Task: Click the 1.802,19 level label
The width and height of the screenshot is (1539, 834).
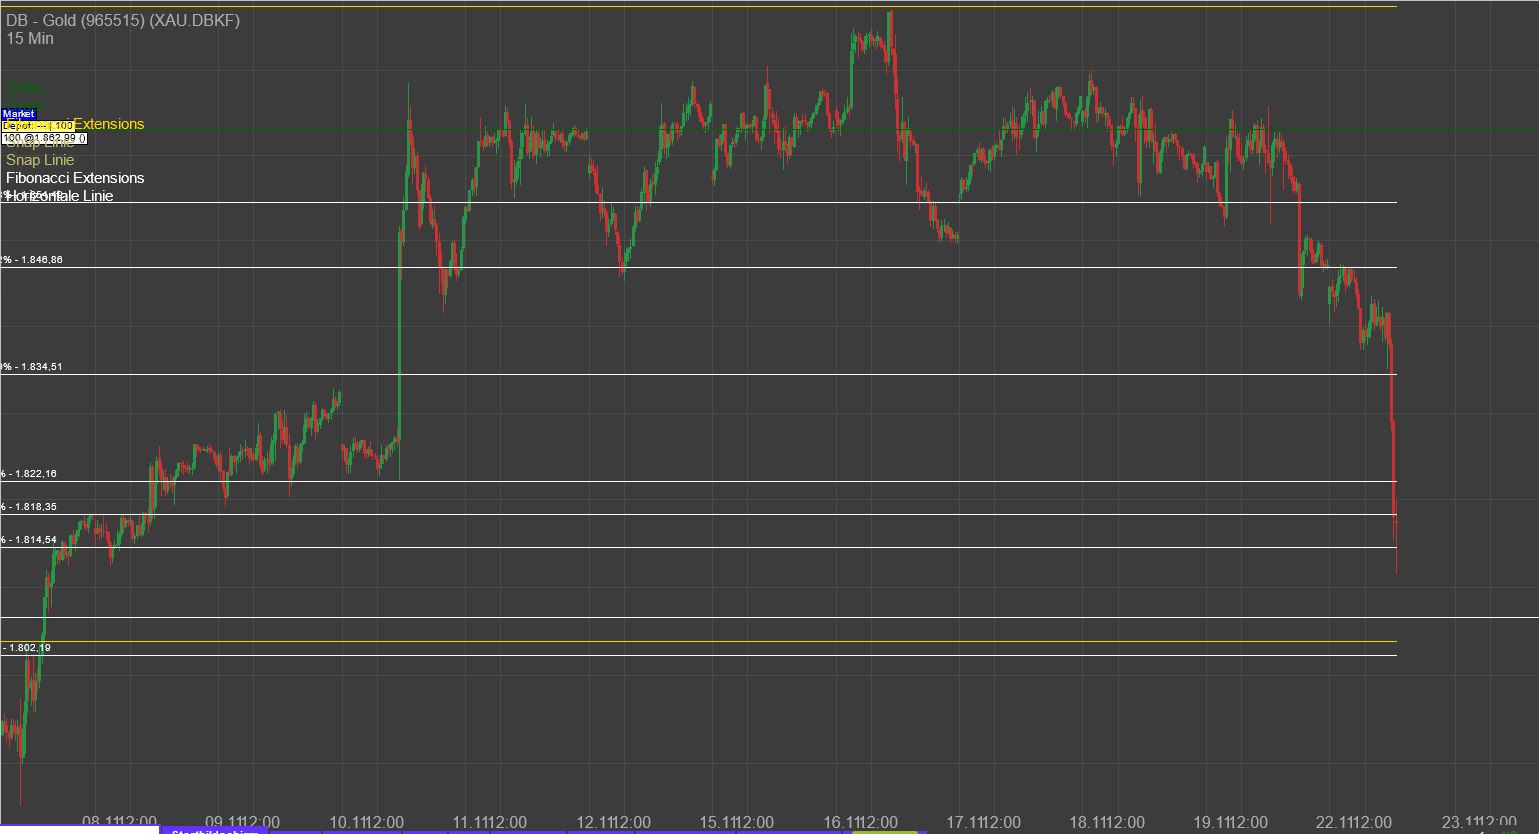Action: coord(27,648)
